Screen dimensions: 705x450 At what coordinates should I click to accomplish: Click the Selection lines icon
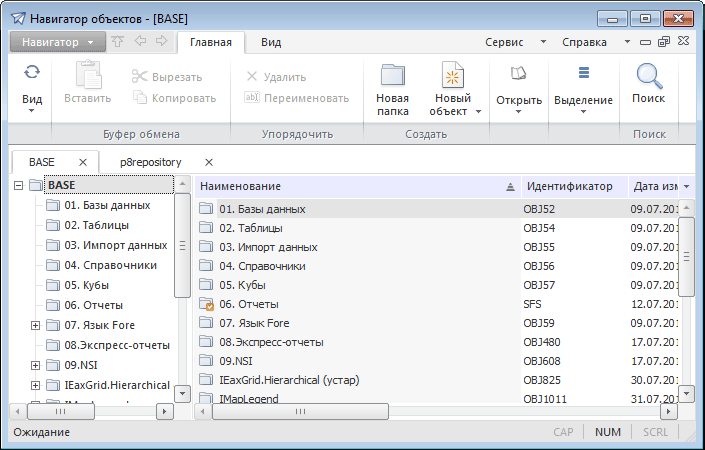pos(584,74)
